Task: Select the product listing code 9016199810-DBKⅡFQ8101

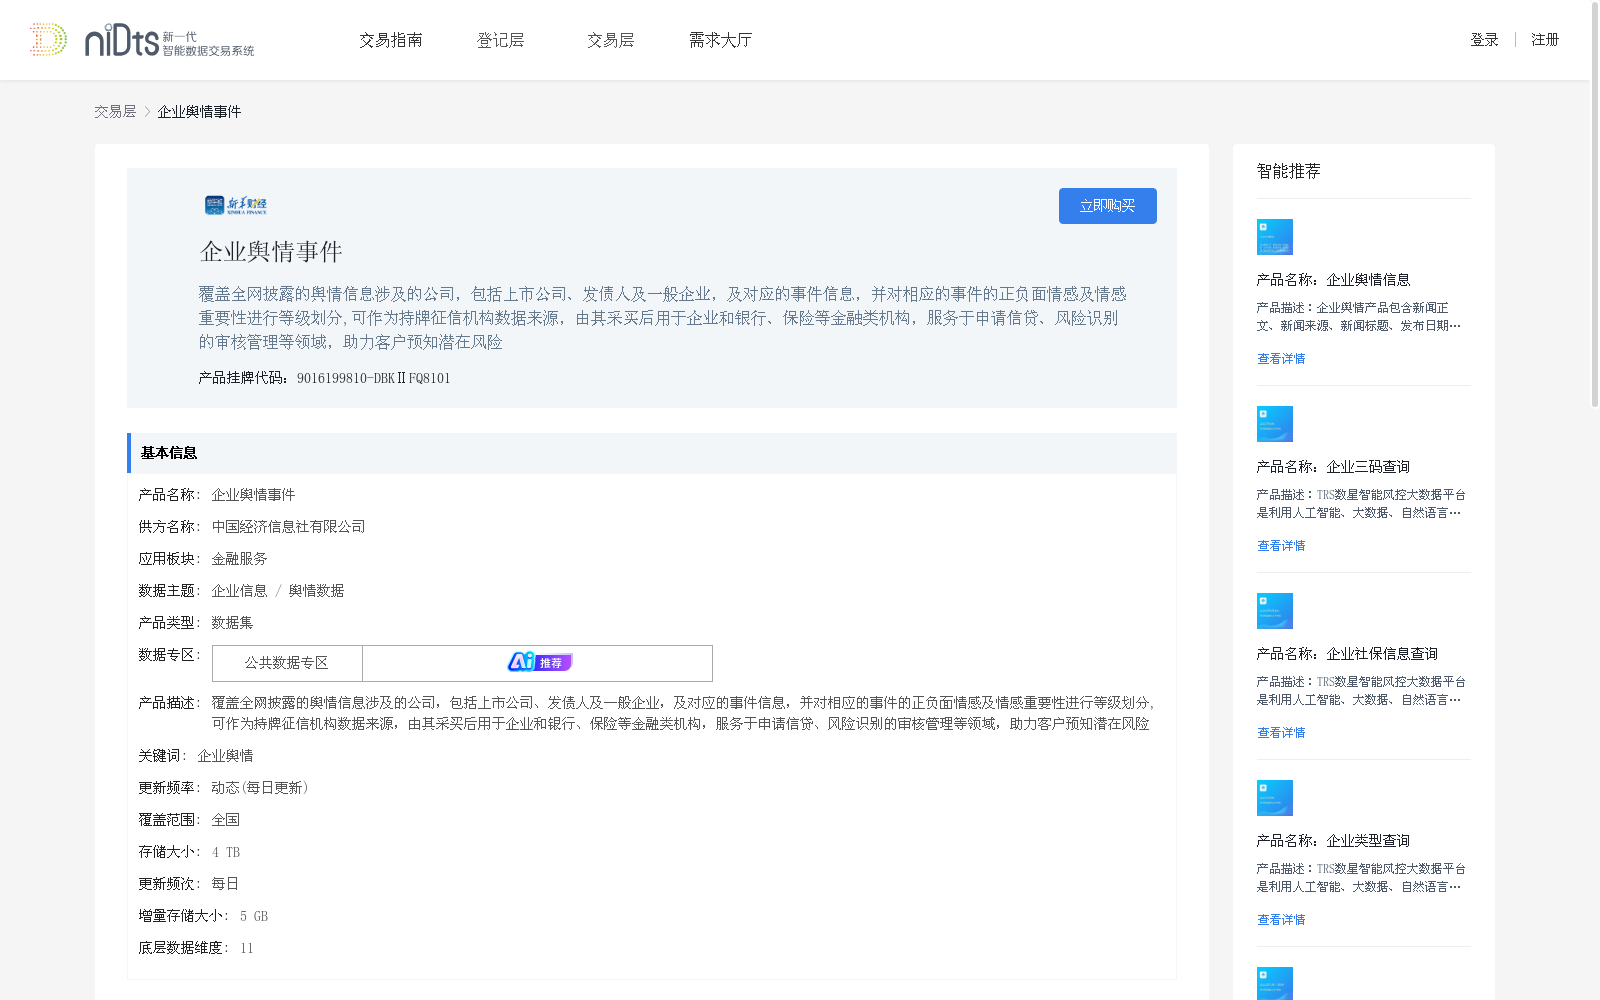Action: click(374, 378)
